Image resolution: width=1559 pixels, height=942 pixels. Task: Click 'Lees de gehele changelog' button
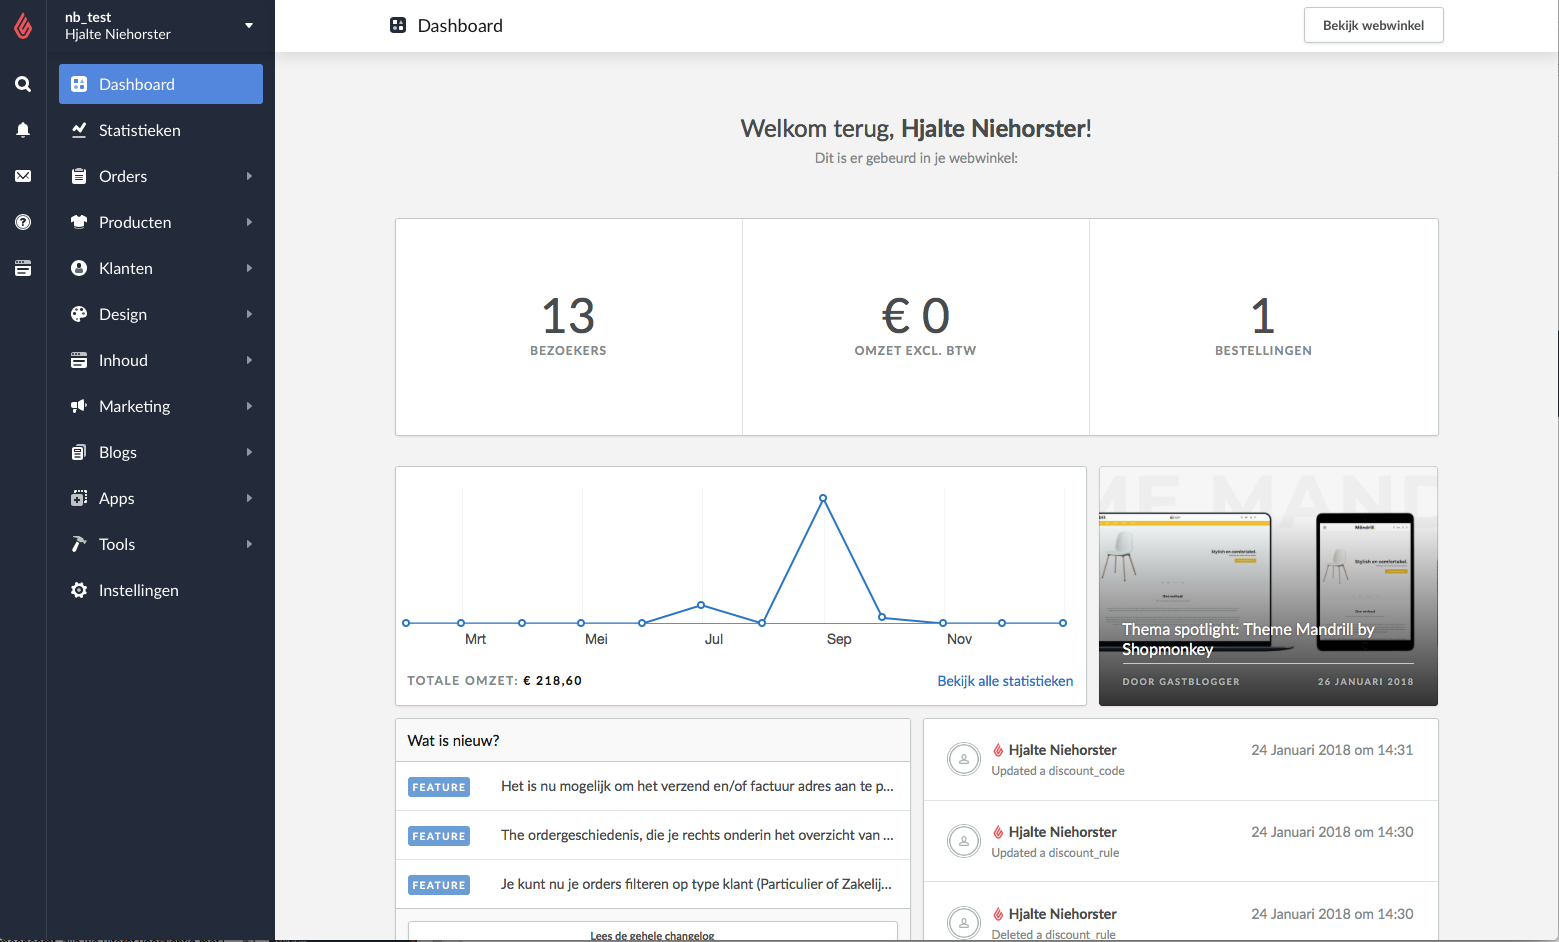pos(653,932)
